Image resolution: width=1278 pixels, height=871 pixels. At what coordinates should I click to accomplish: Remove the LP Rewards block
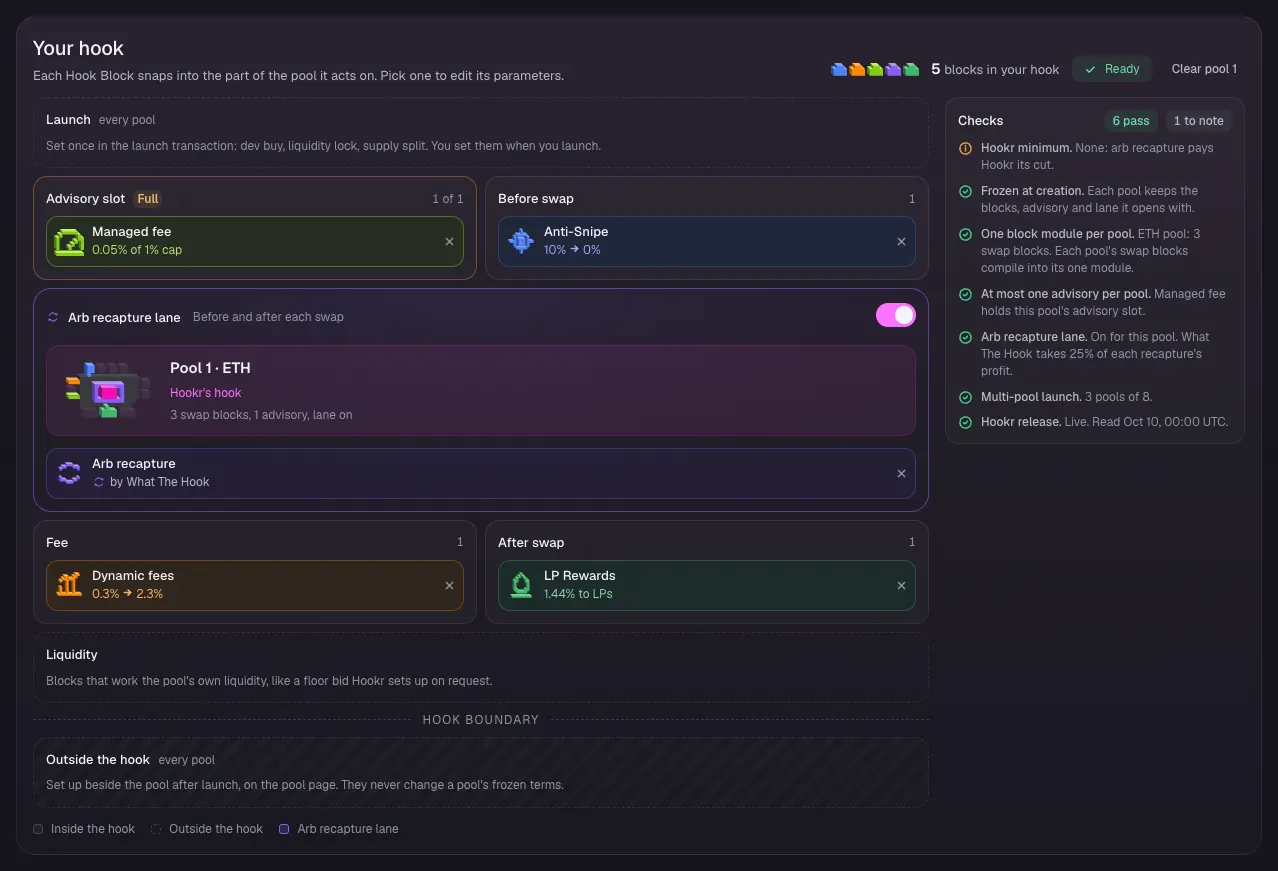tap(901, 585)
